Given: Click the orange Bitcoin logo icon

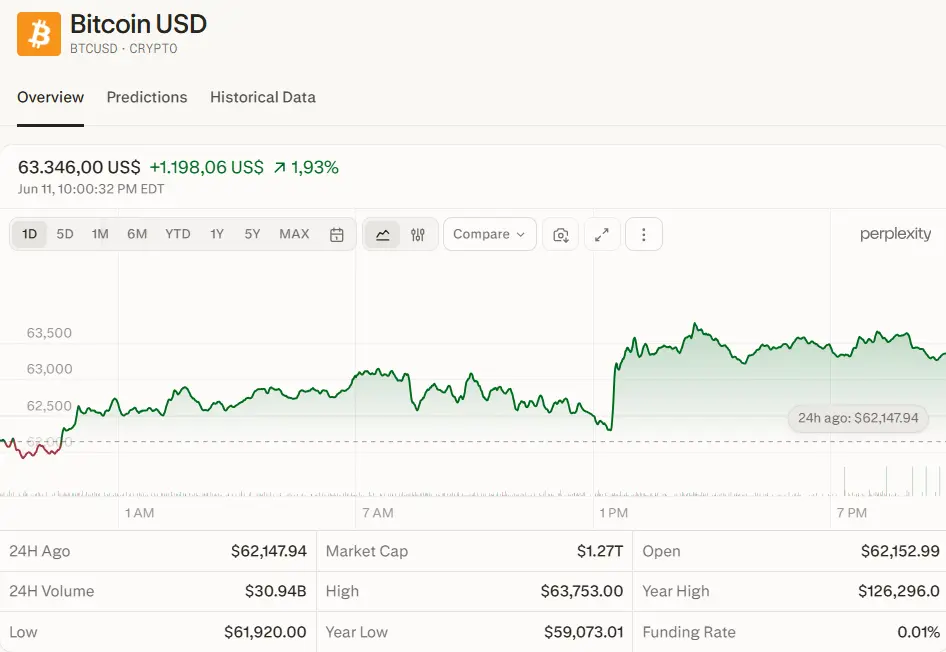Looking at the screenshot, I should (x=39, y=34).
